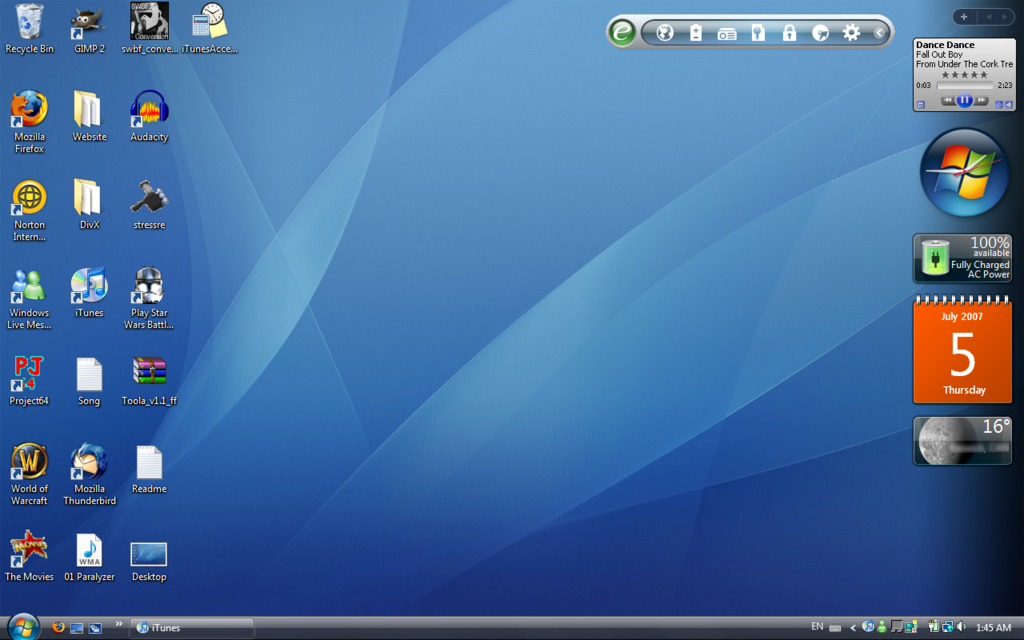Go to next sidebar gadget page
1024x640 pixels.
(1004, 17)
